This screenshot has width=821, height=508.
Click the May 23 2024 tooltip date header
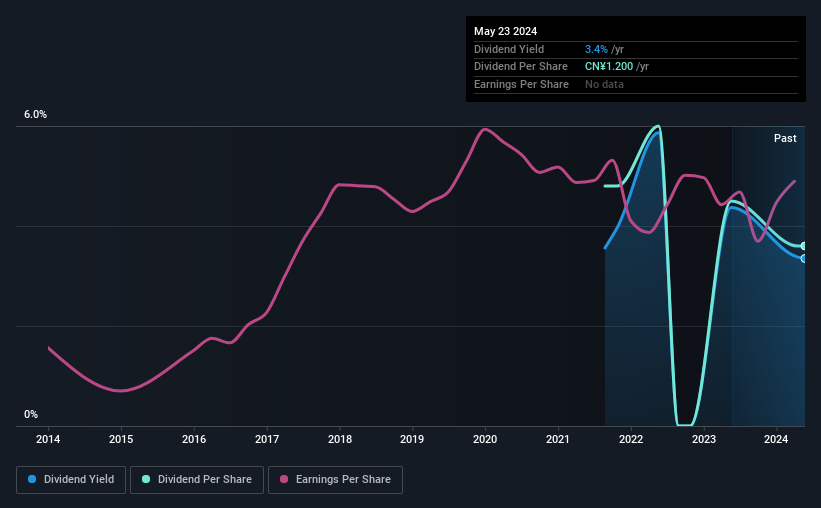[505, 31]
